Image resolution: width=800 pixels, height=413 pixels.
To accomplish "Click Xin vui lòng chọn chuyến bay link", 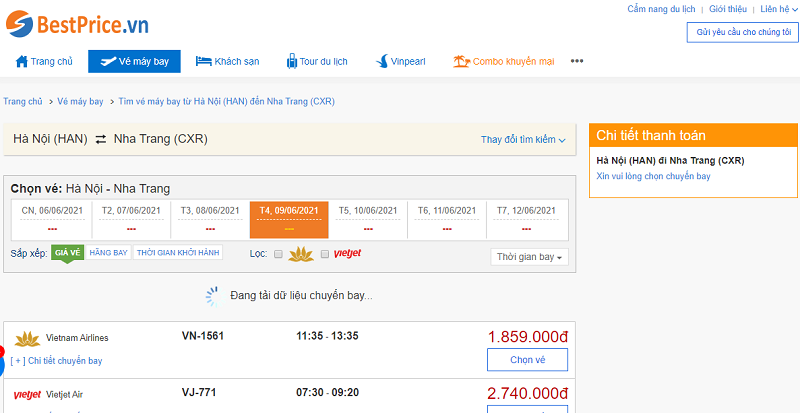I will [653, 176].
